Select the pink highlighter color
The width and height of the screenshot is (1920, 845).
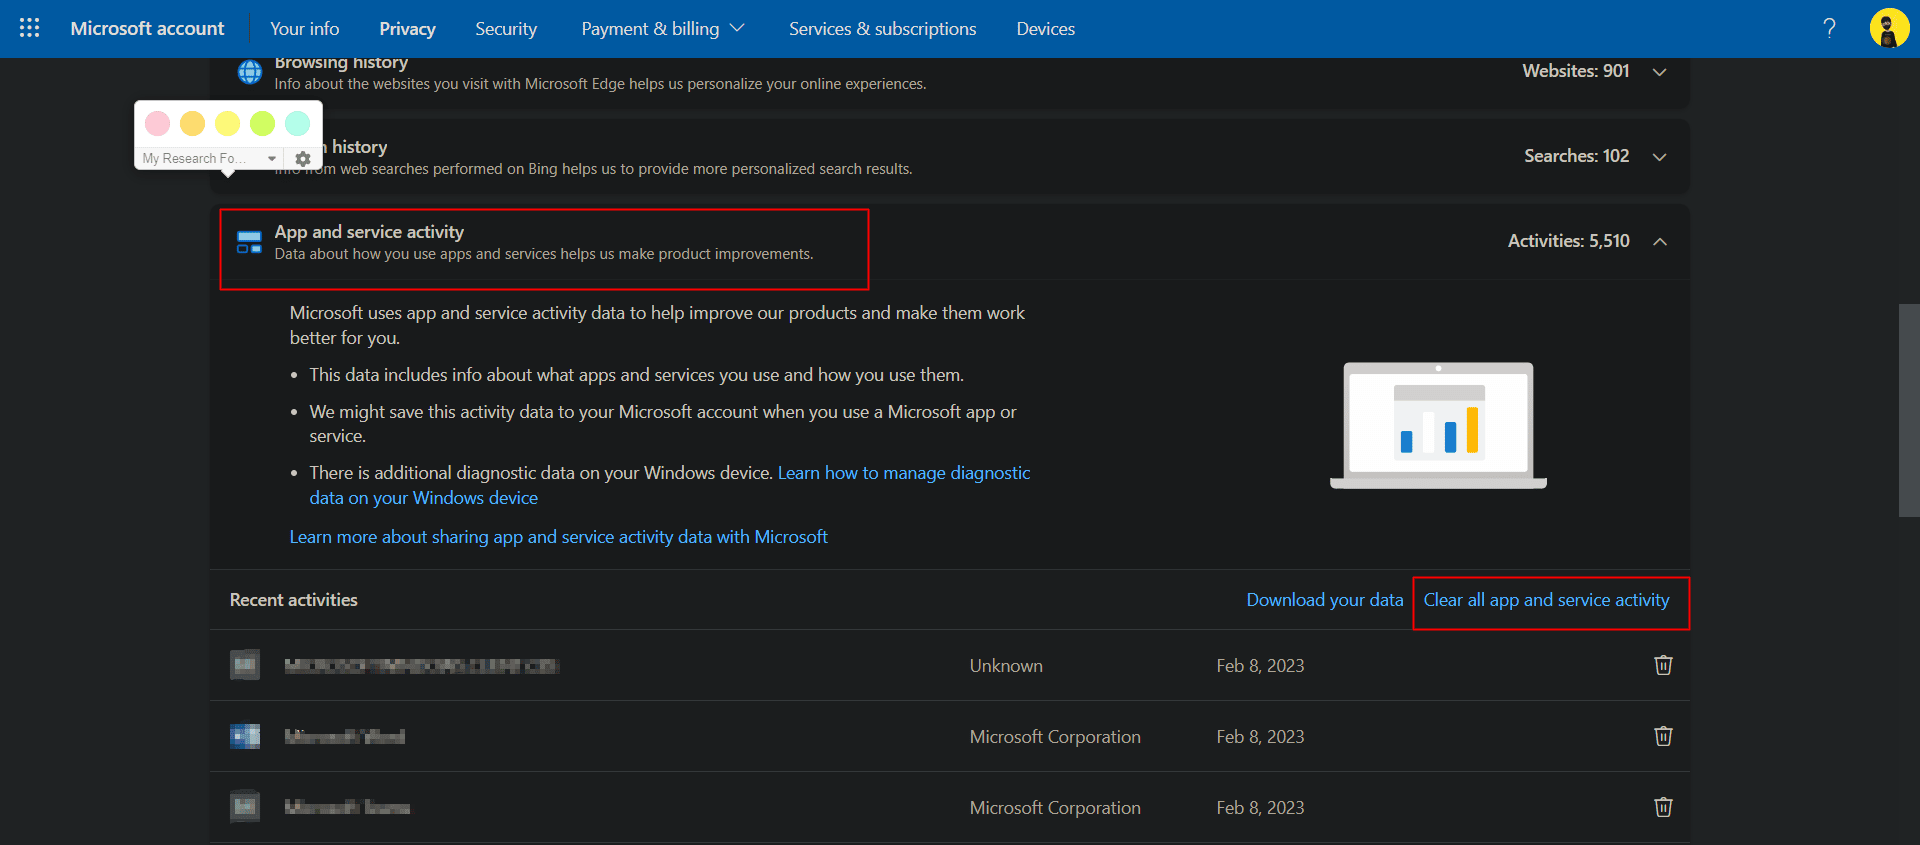158,123
